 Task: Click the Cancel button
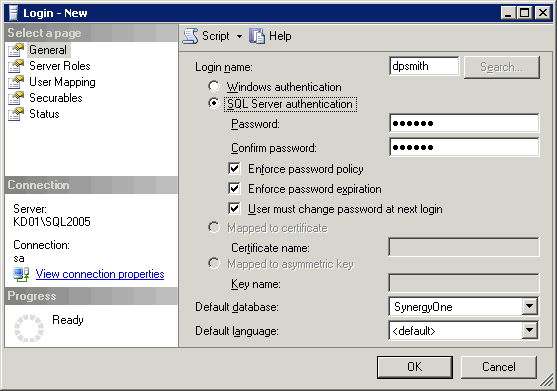(x=498, y=367)
